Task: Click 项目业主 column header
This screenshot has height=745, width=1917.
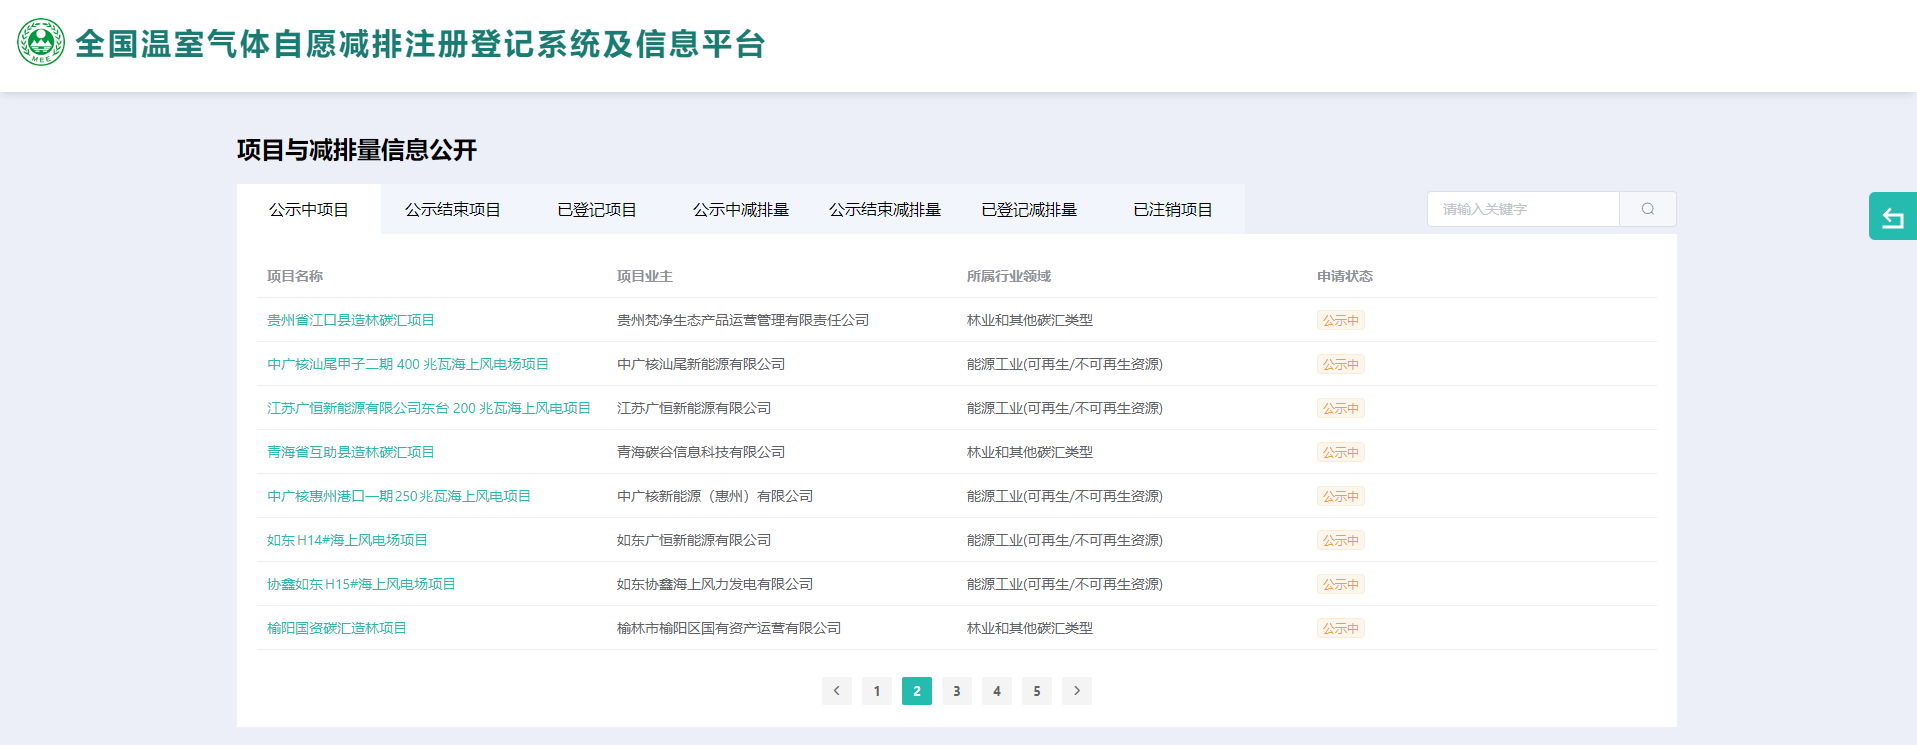Action: pyautogui.click(x=645, y=276)
